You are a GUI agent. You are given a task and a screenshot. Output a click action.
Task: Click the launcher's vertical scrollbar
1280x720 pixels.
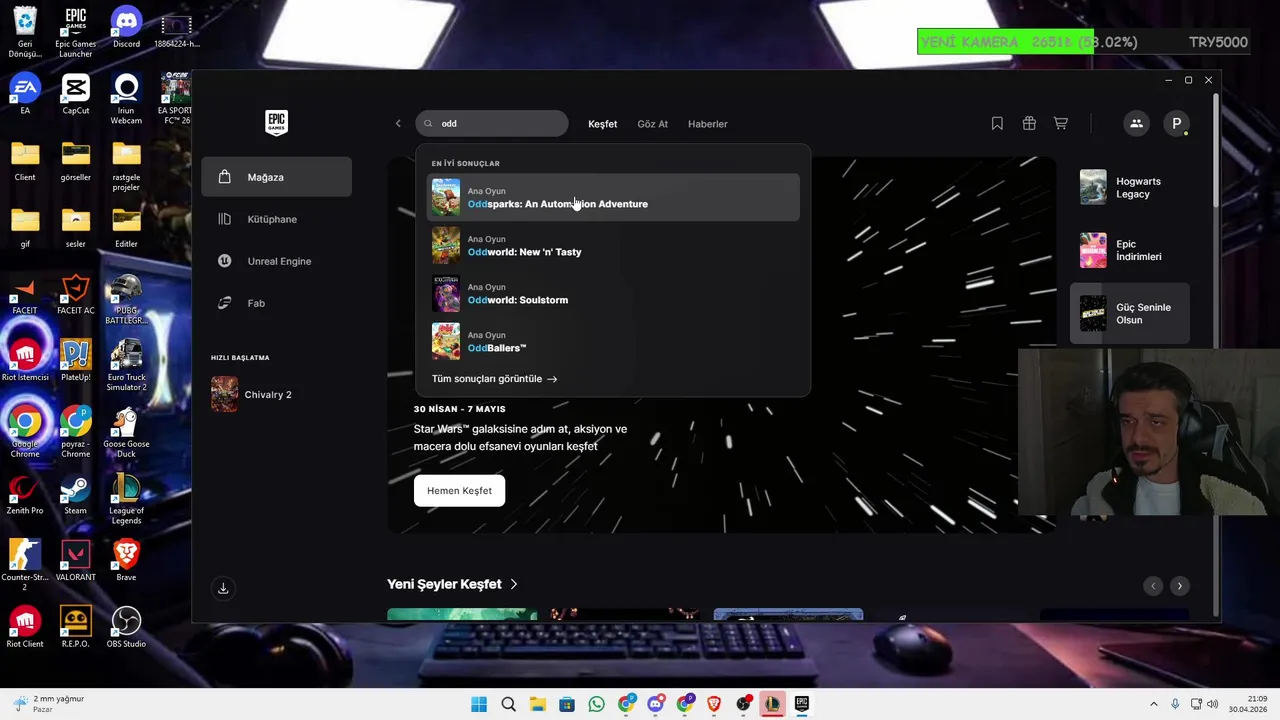coord(1216,150)
